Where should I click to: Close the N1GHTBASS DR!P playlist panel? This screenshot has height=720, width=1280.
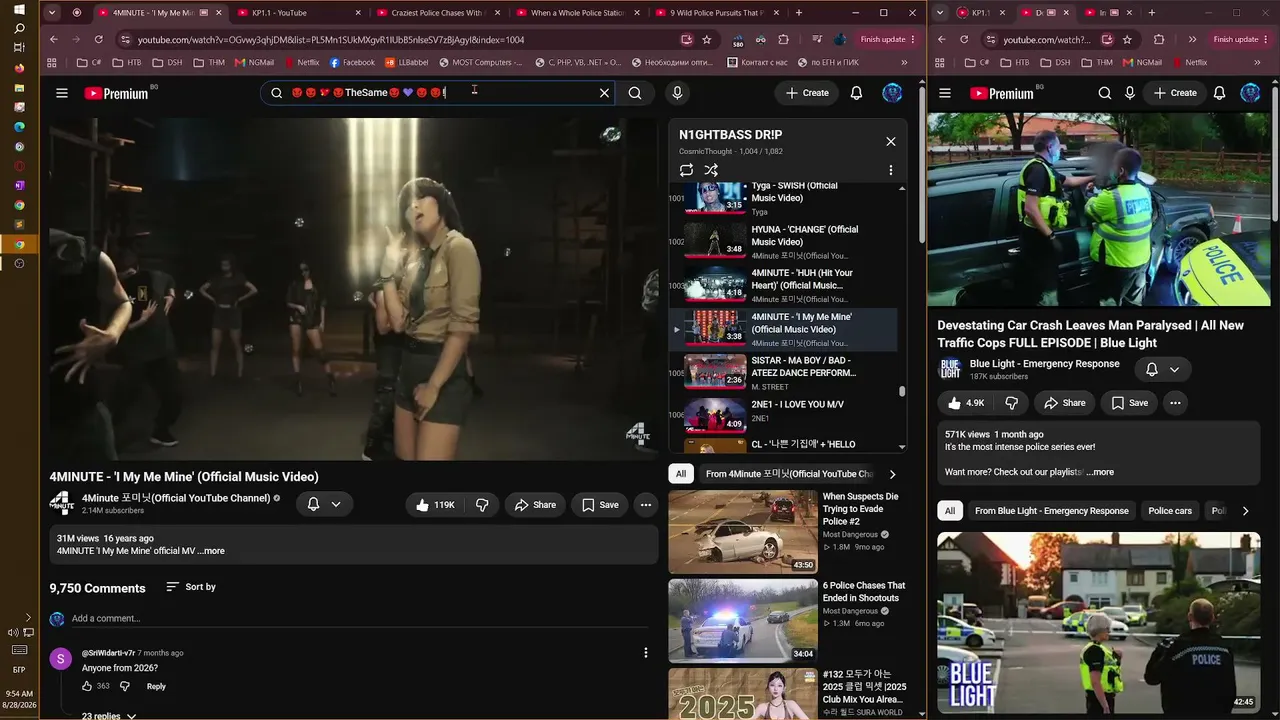(x=891, y=141)
